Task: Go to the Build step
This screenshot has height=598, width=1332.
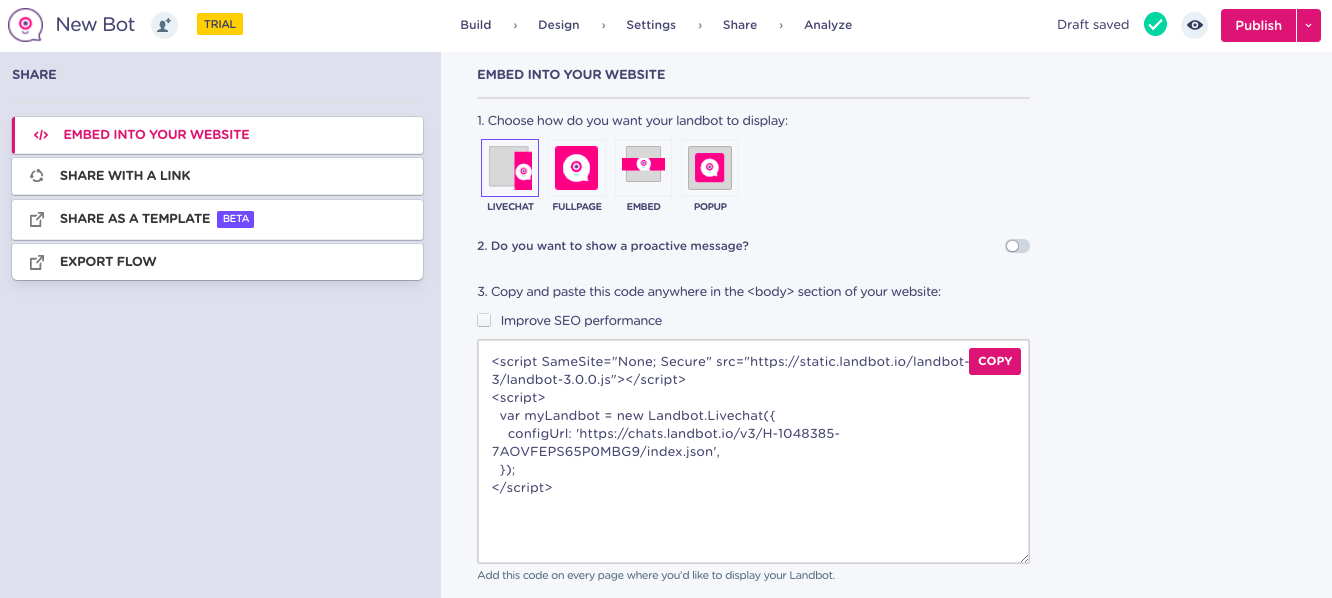Action: point(476,25)
